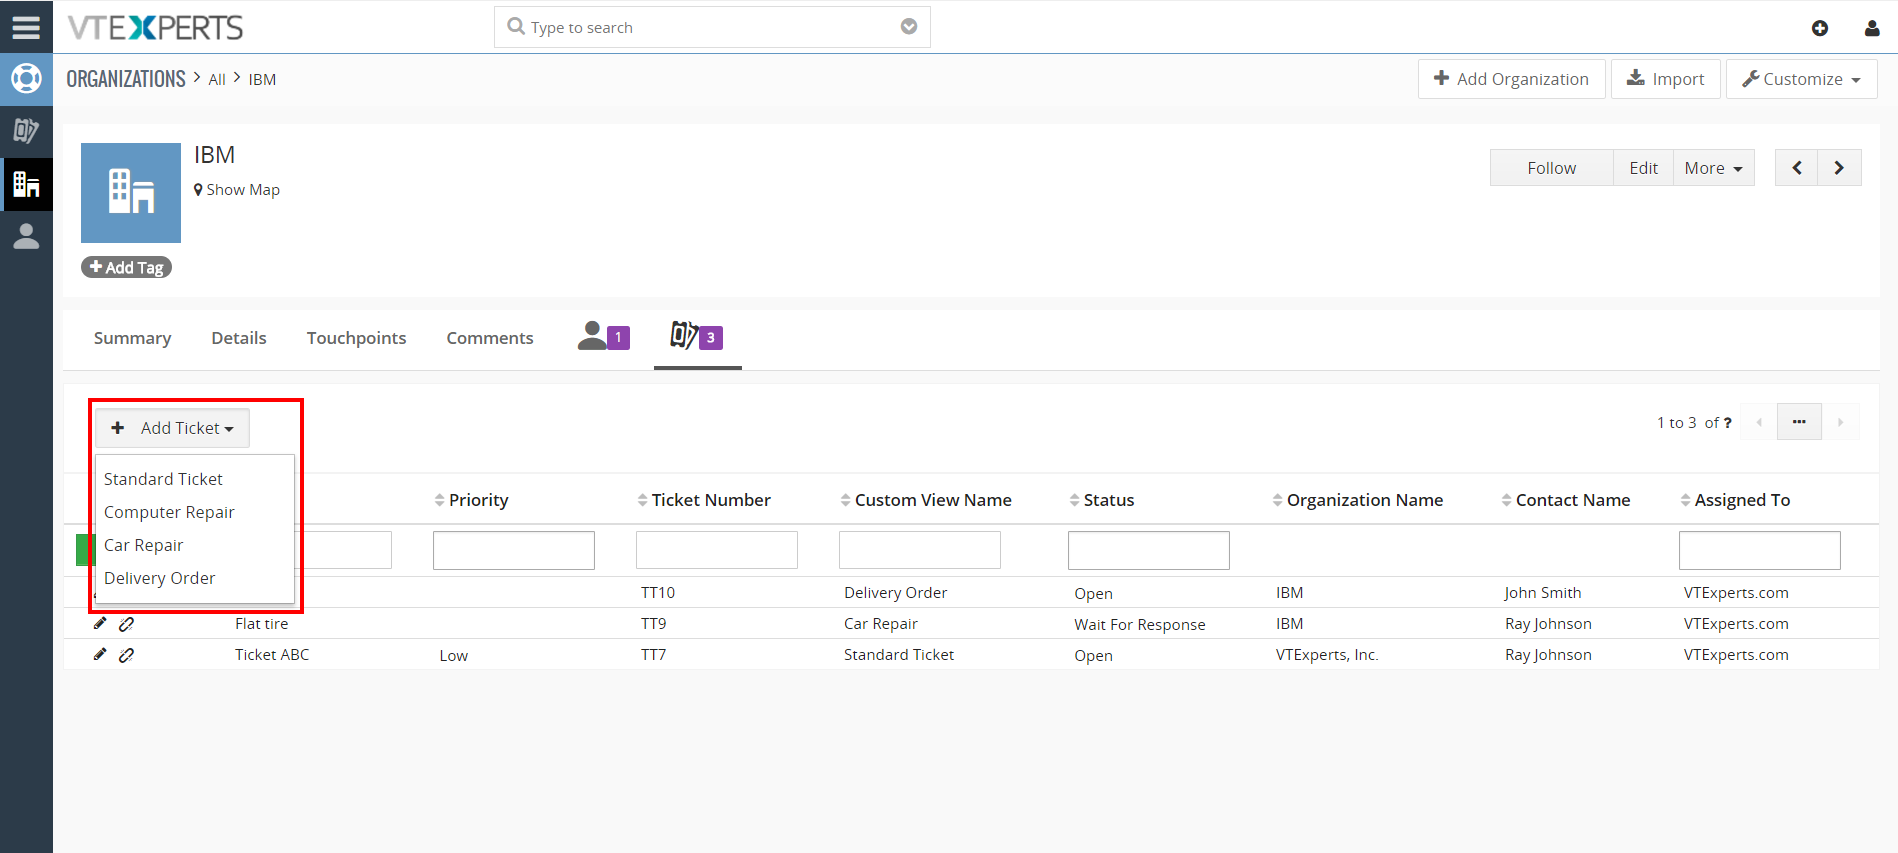Sort by Custom View Name column

tap(926, 500)
